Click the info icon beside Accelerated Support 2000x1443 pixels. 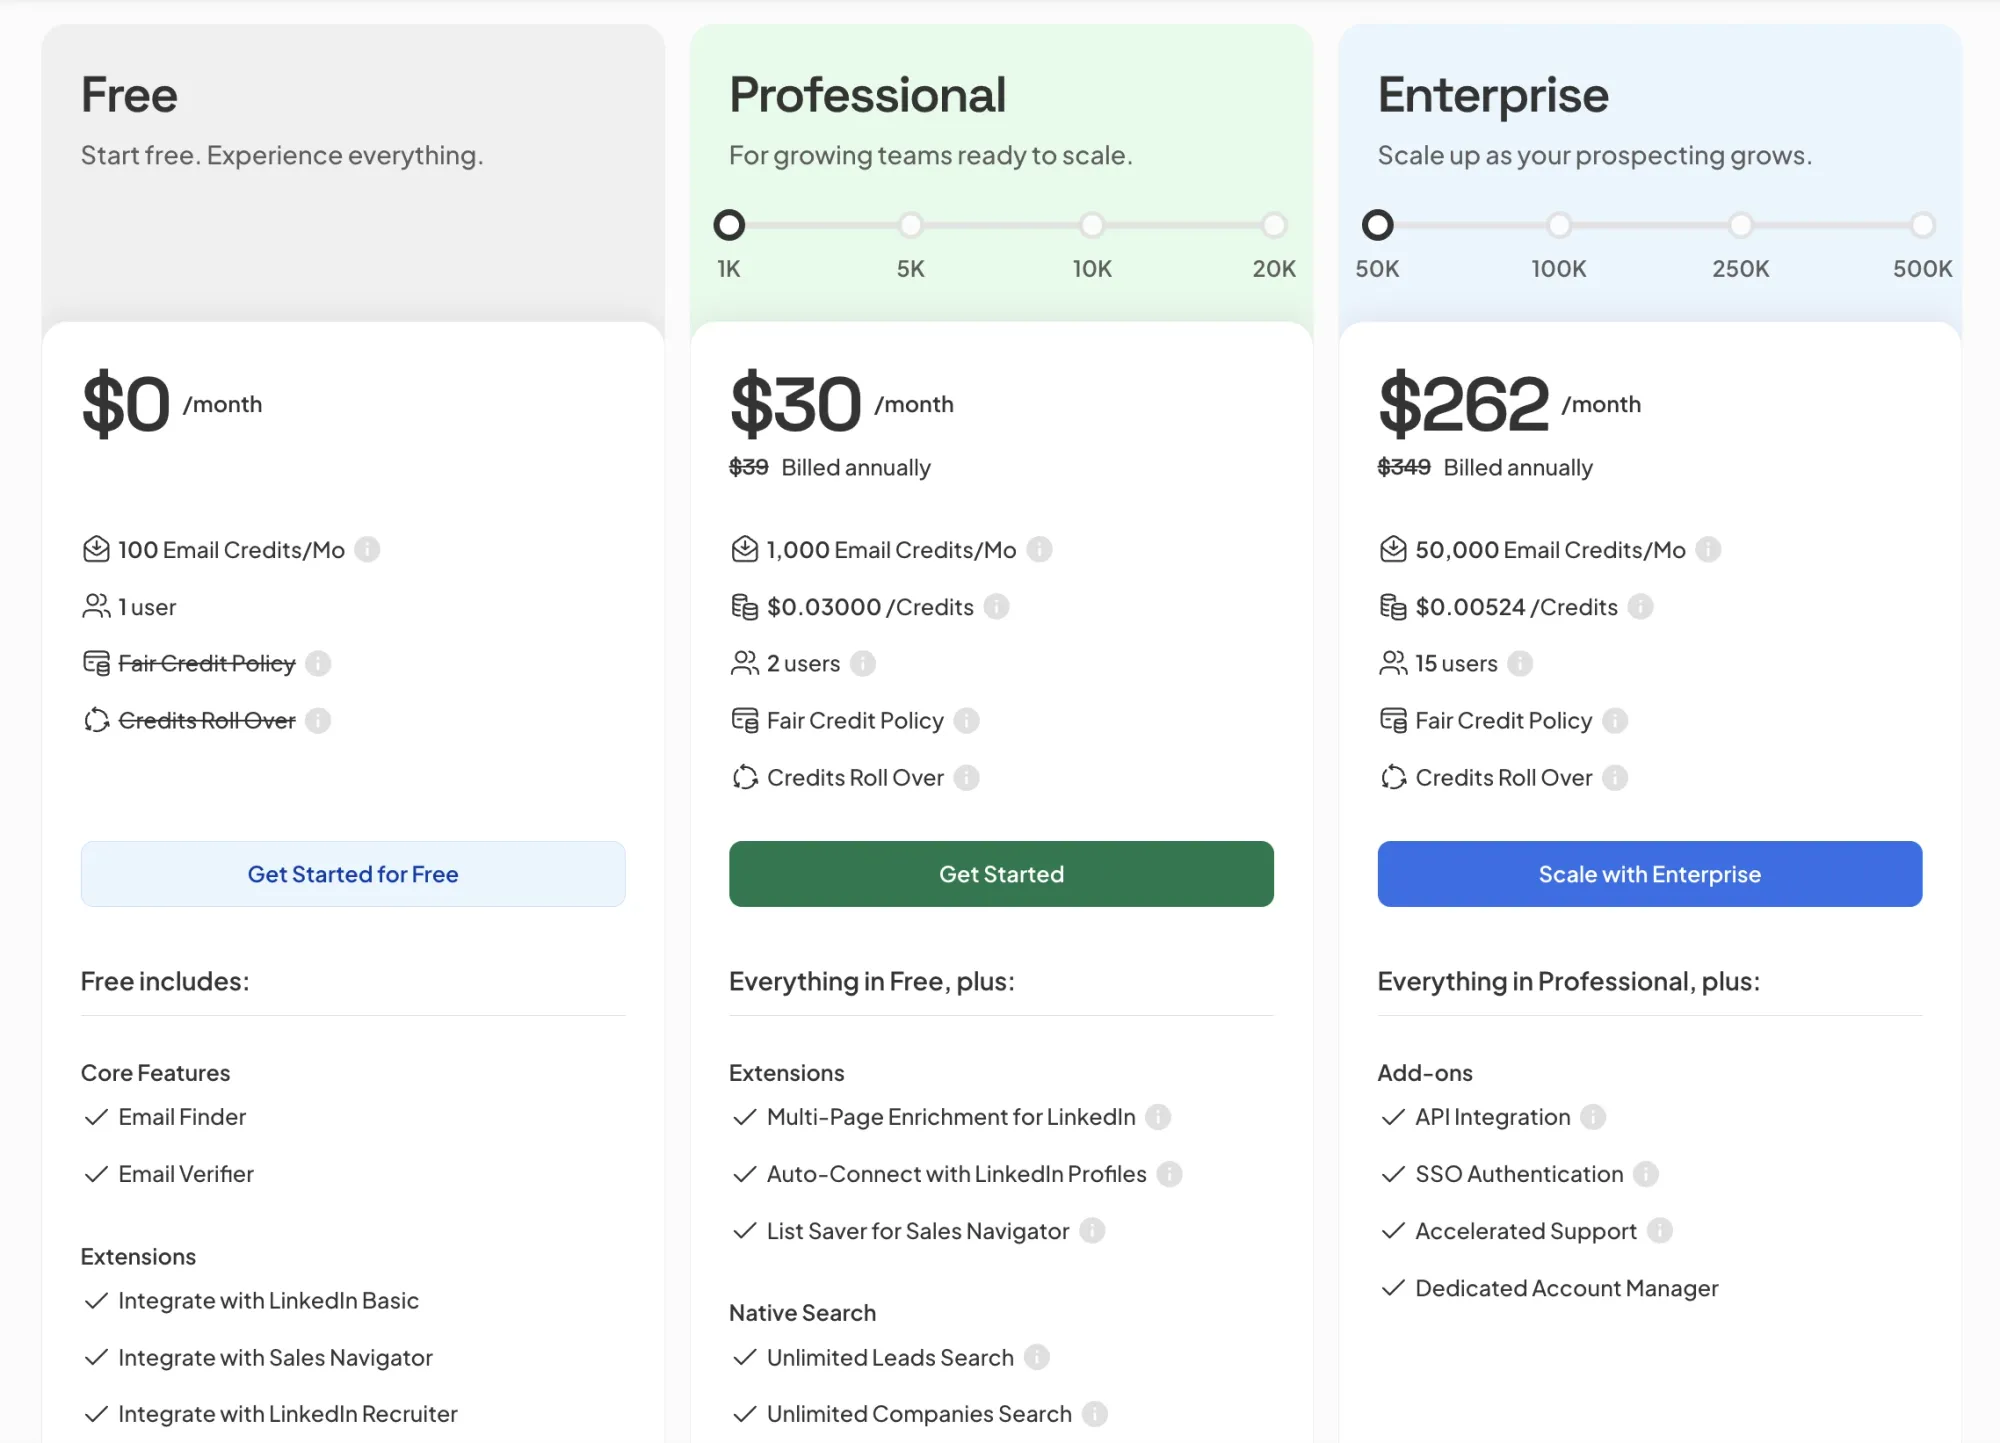[1660, 1231]
